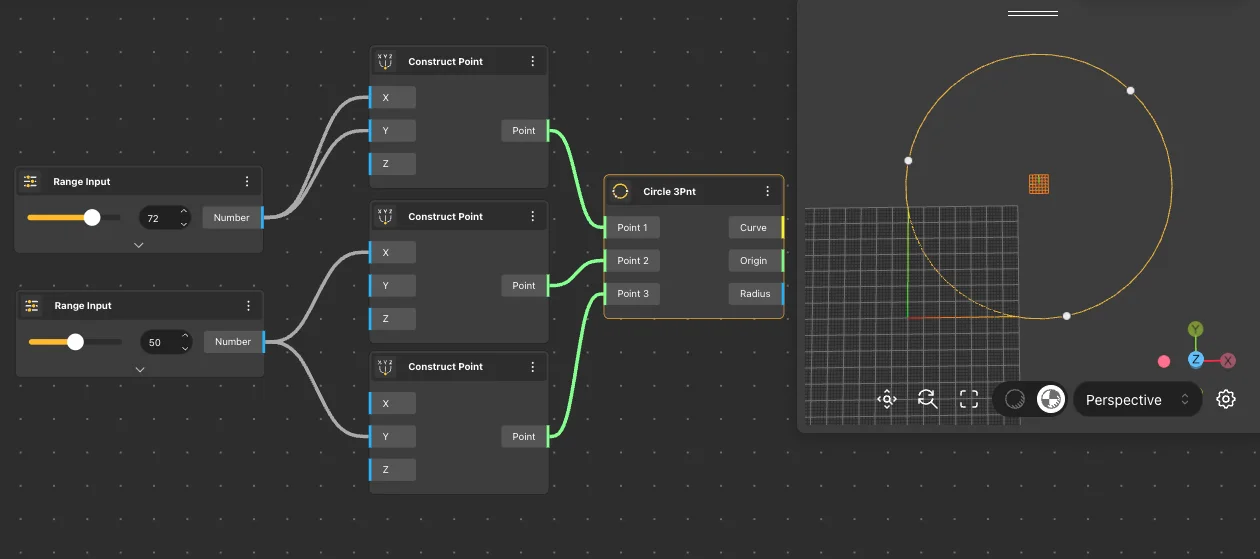Expand the bottom Range Input chevron

pos(140,369)
